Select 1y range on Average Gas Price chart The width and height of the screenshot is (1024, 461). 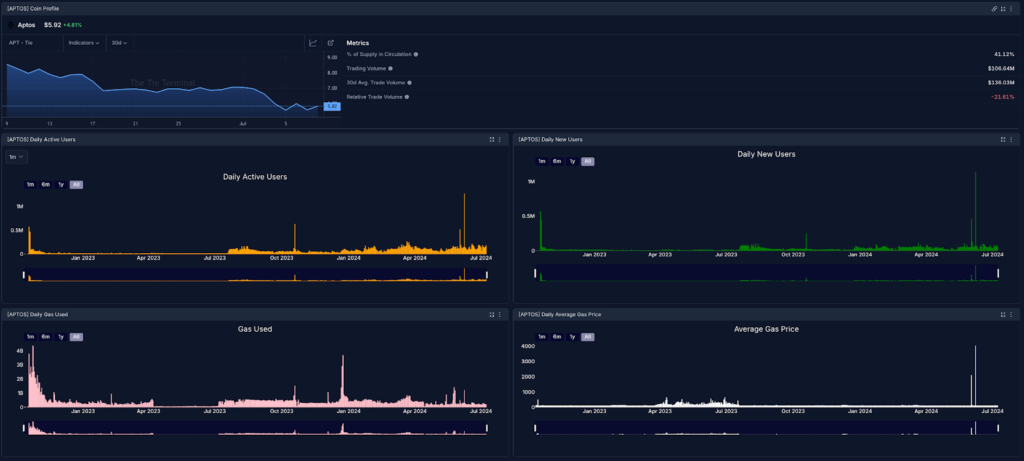click(572, 337)
